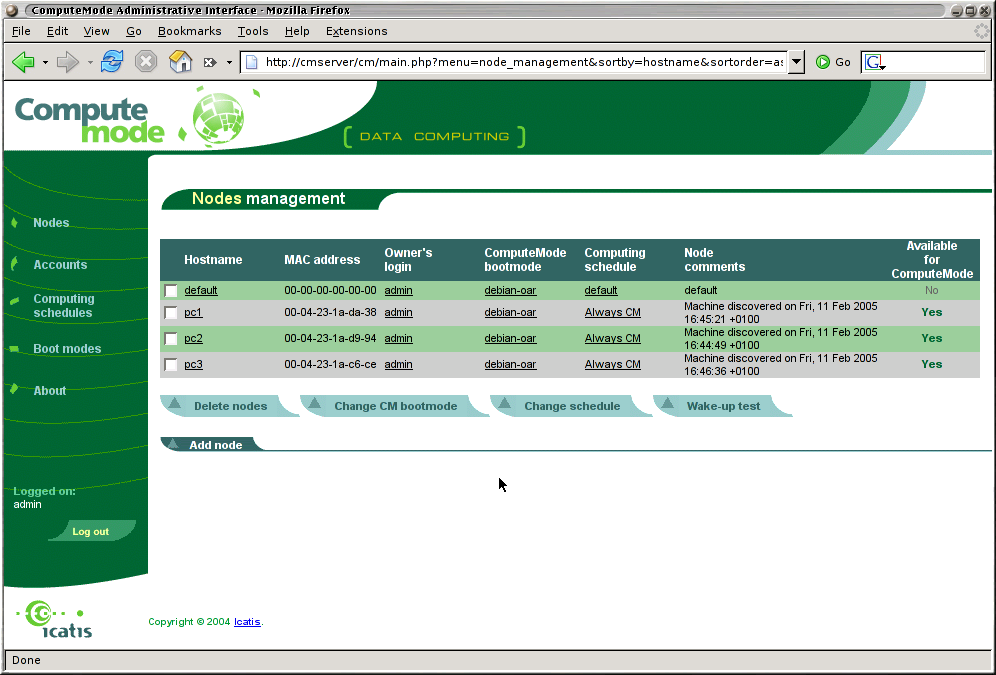The height and width of the screenshot is (675, 996).
Task: Mark the pc3 row checkbox
Action: click(171, 365)
